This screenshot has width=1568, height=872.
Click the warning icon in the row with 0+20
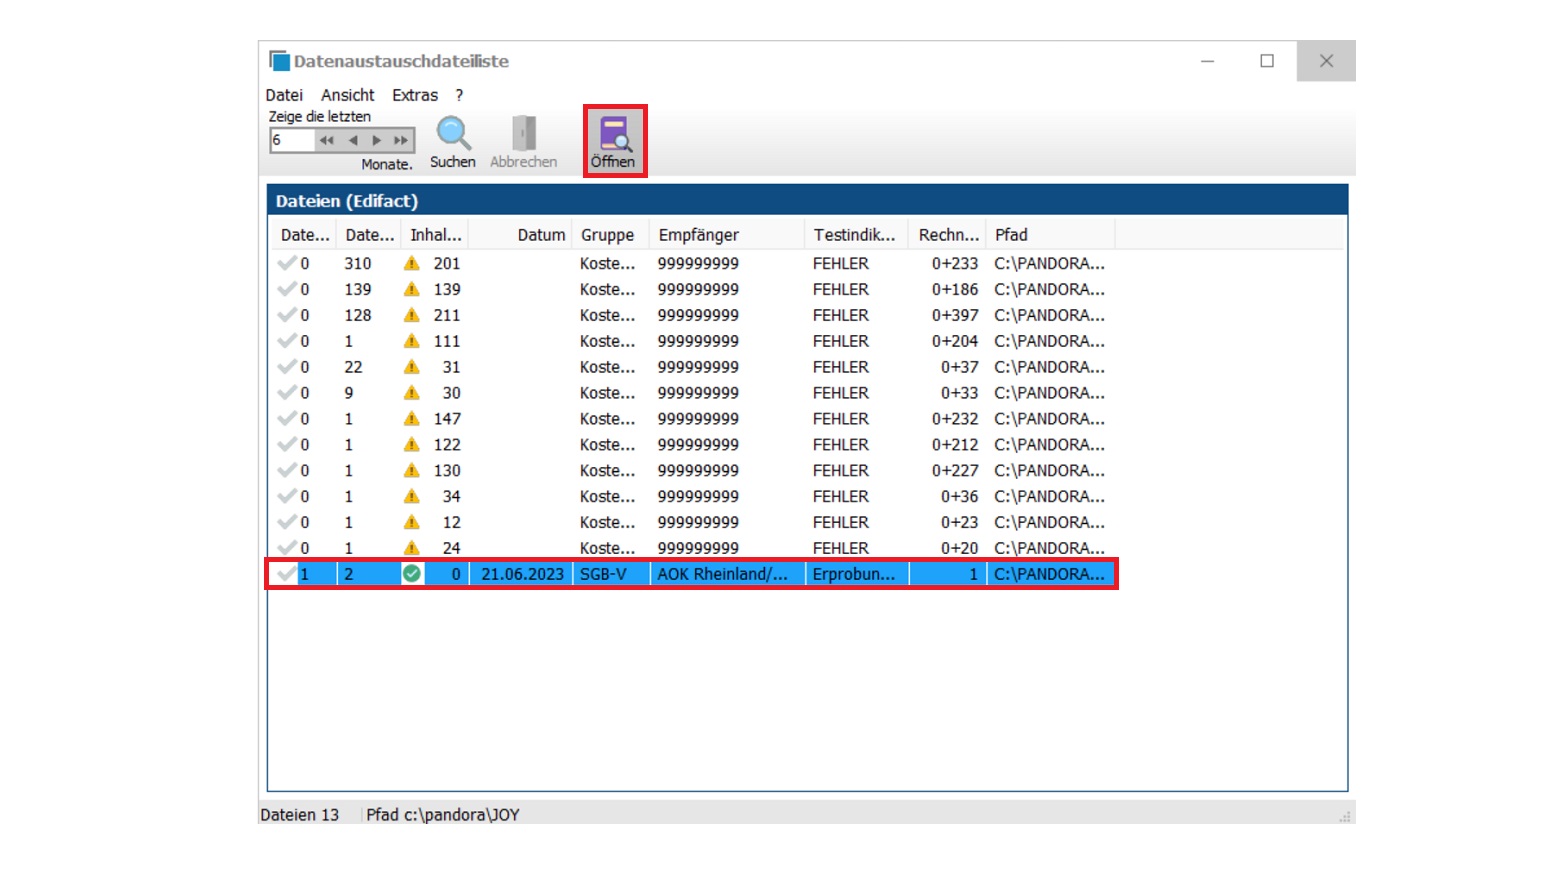(411, 549)
